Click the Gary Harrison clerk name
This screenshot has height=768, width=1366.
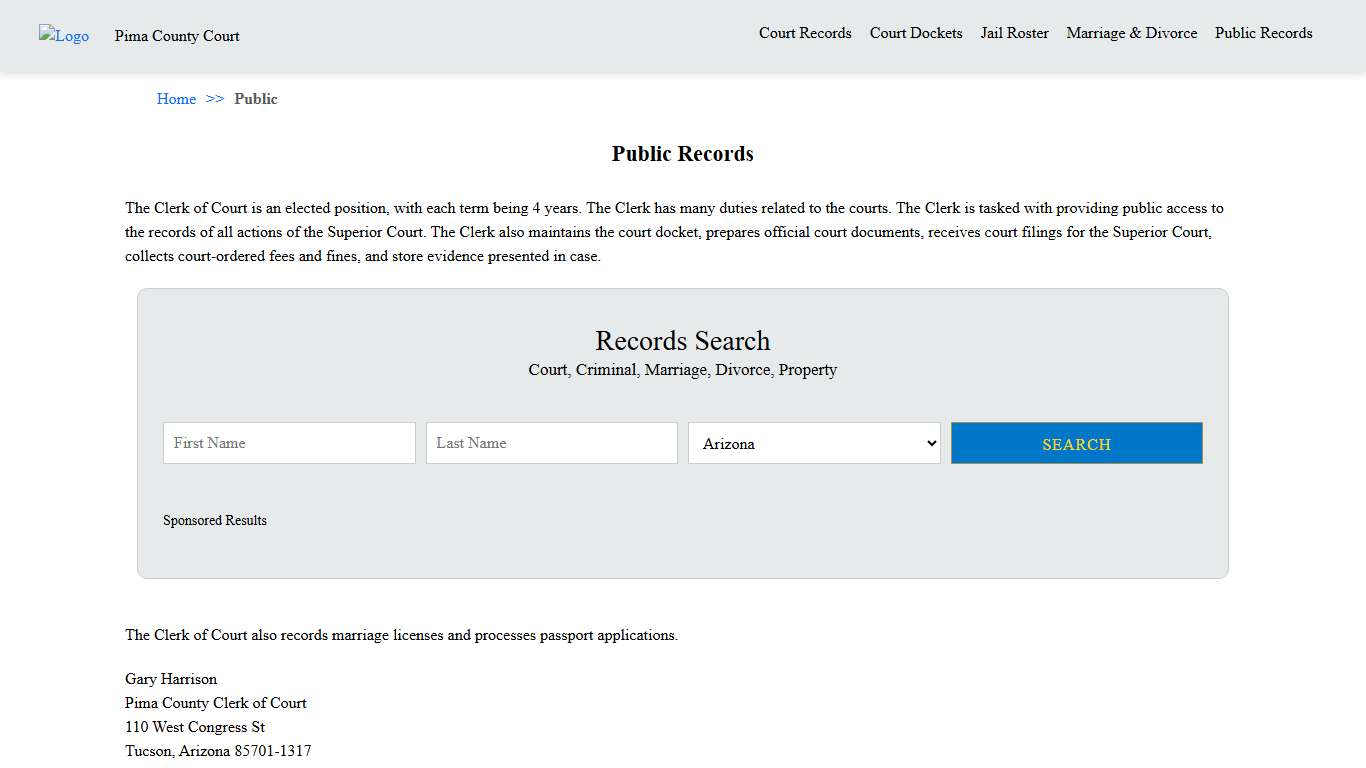pos(170,679)
